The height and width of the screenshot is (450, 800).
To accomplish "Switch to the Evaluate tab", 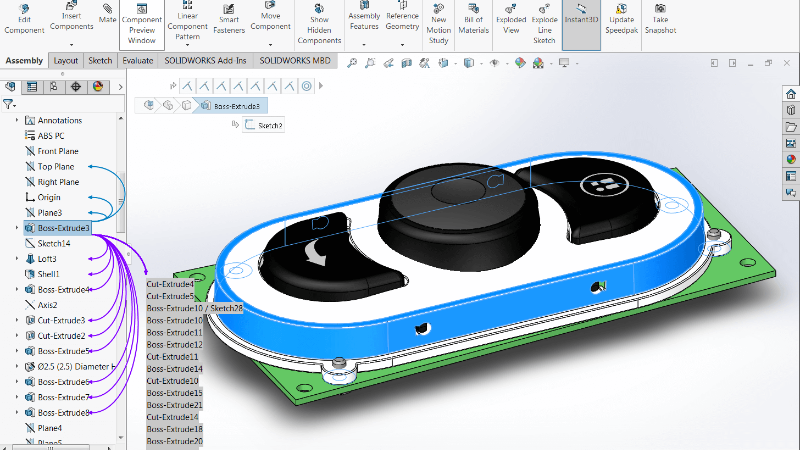I will click(137, 61).
